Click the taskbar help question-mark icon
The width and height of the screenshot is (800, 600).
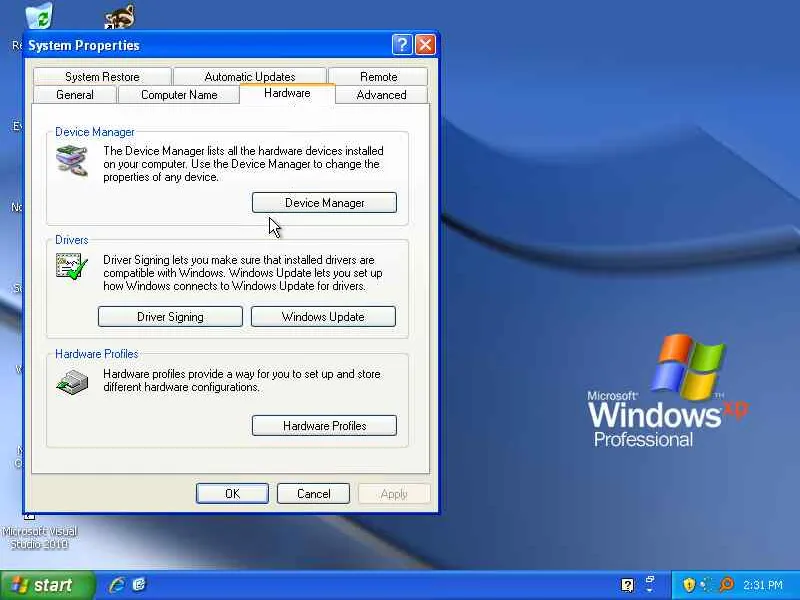tap(628, 585)
